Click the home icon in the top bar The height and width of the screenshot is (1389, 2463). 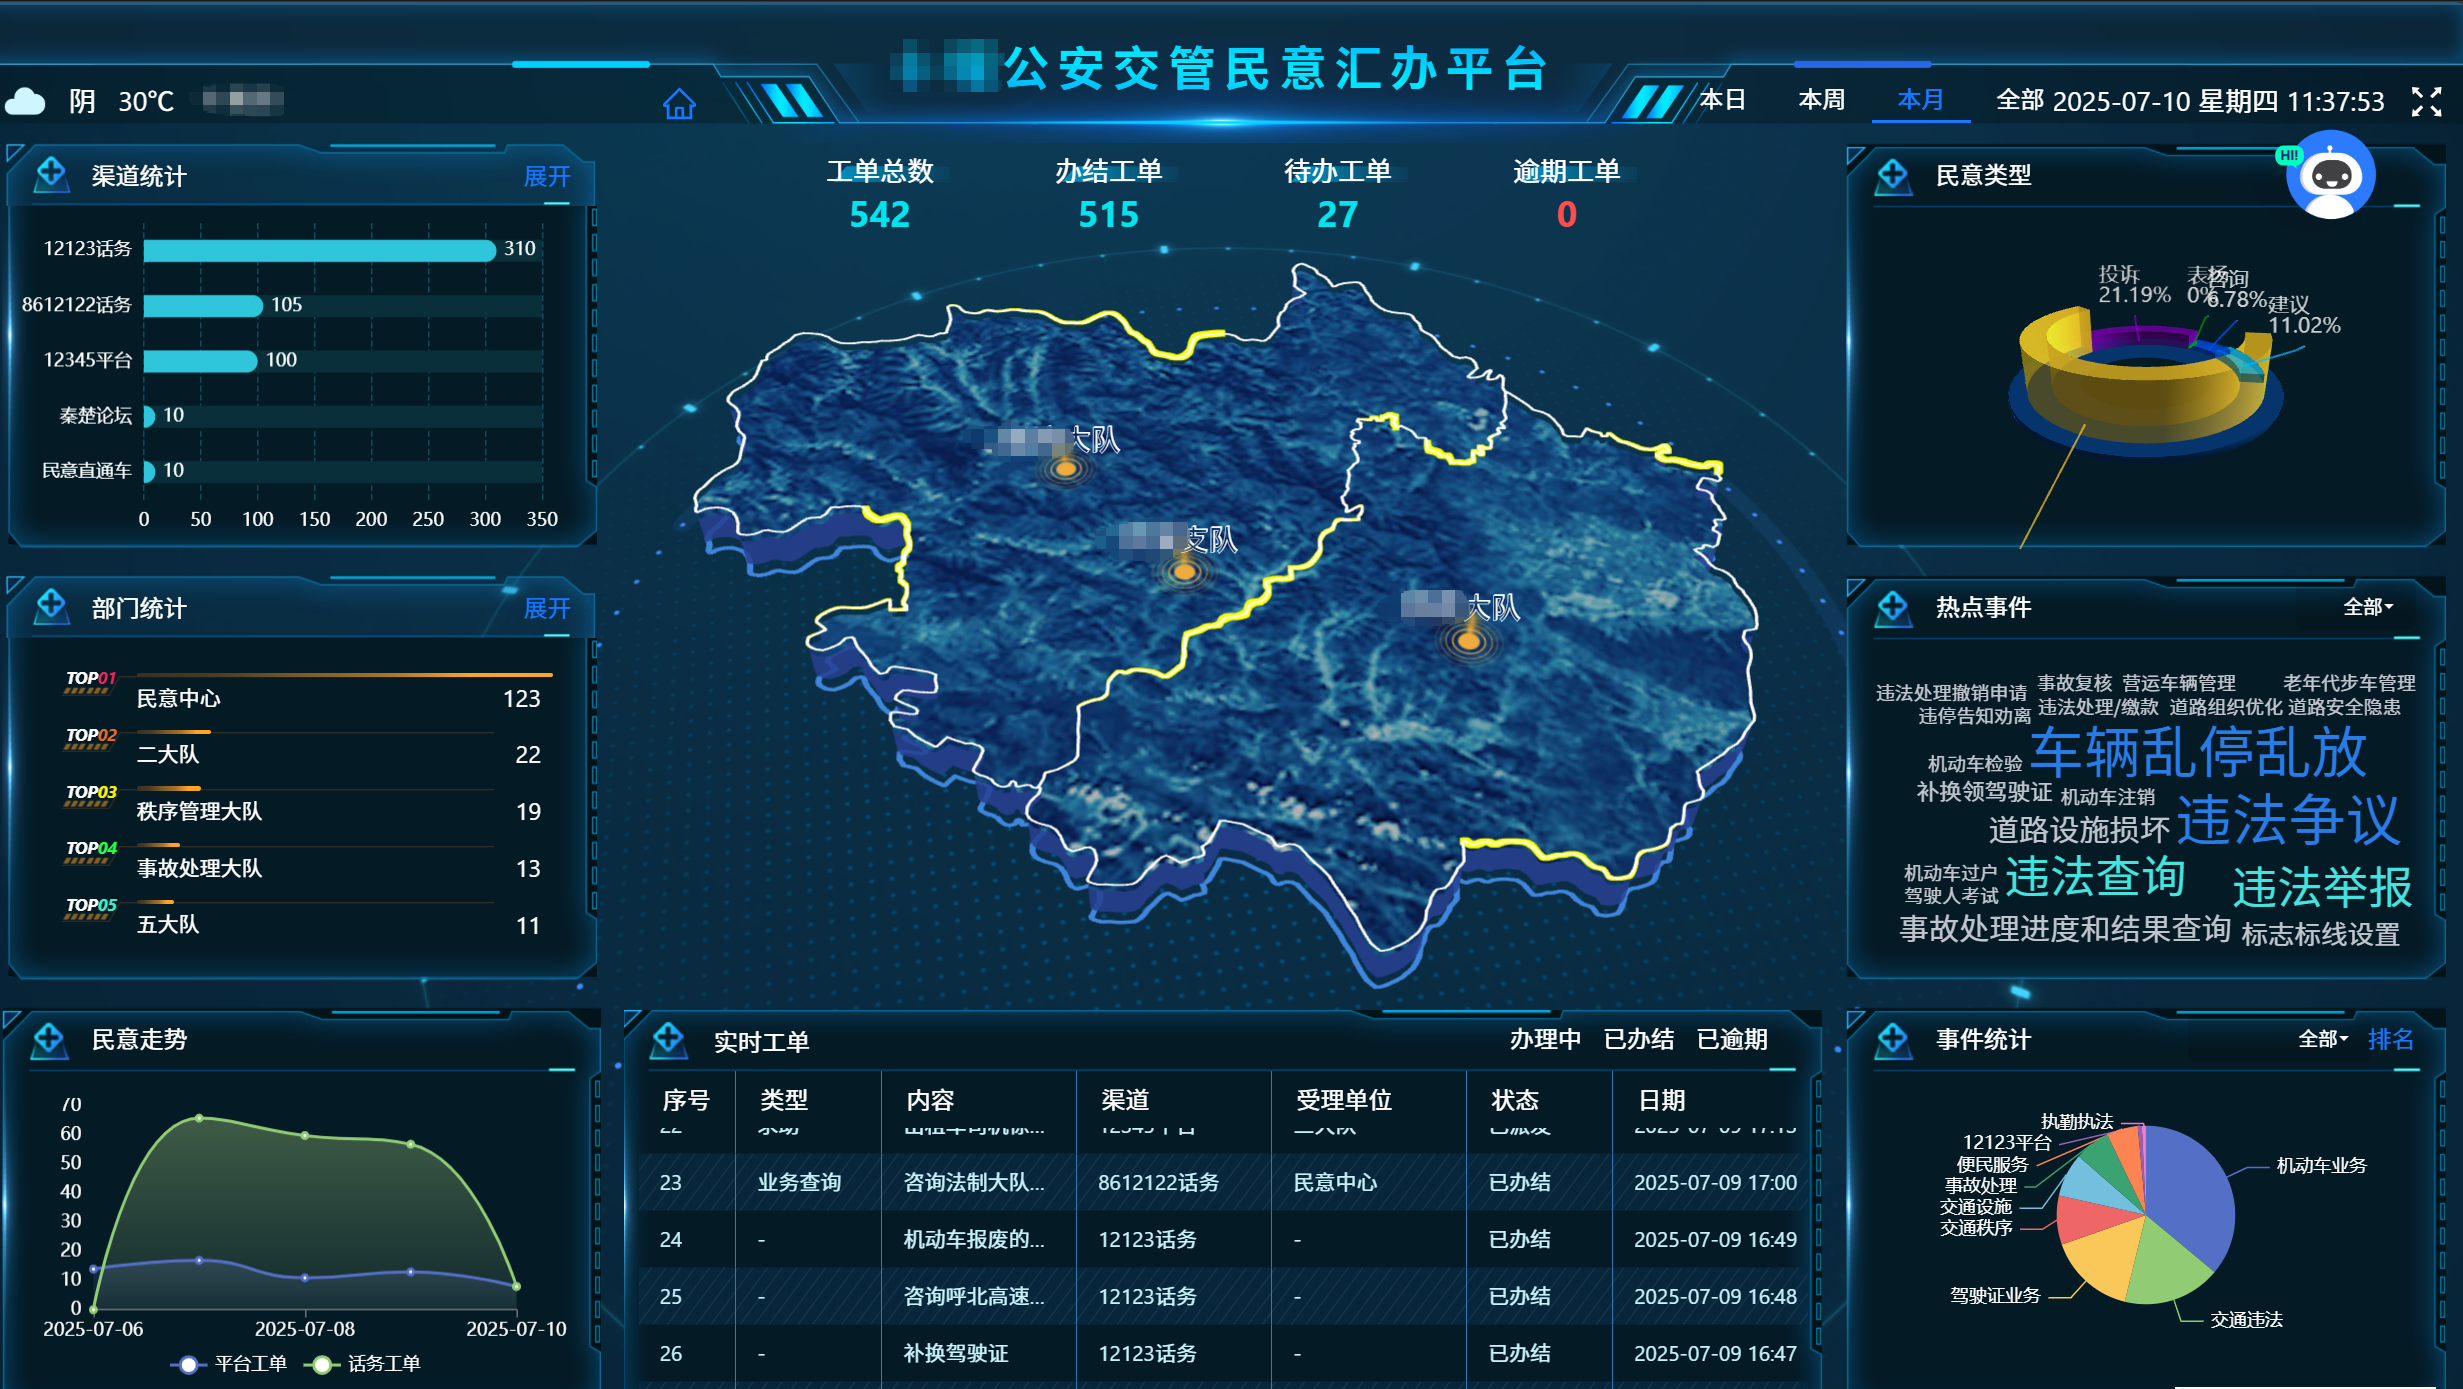click(x=680, y=103)
